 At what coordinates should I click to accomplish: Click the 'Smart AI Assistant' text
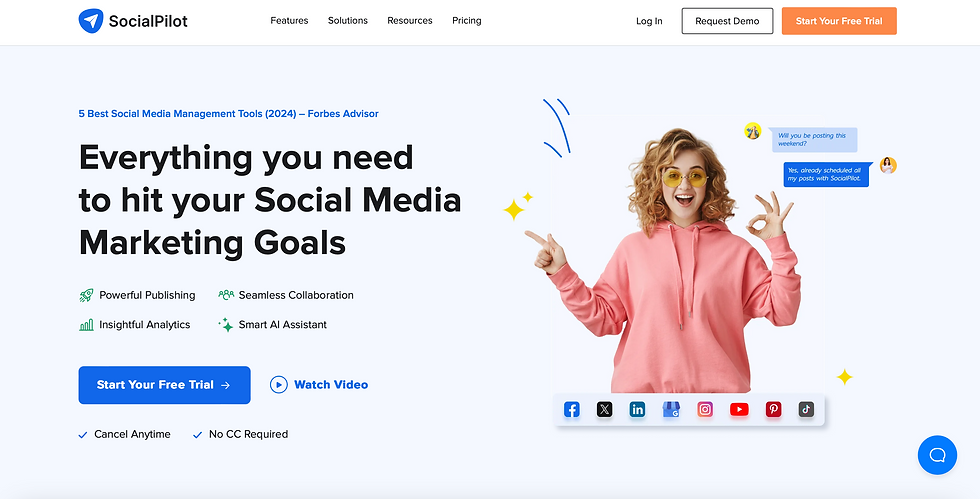point(282,325)
